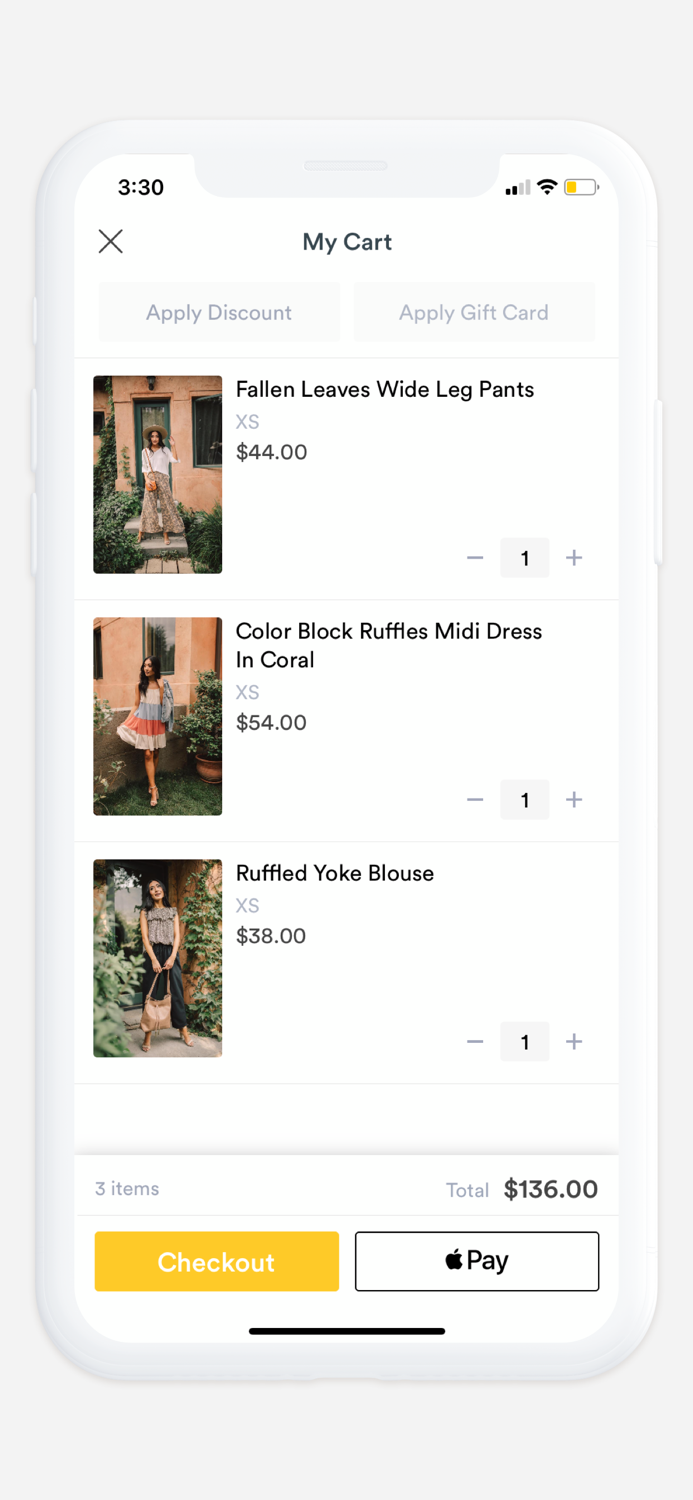This screenshot has width=693, height=1500.
Task: Open the Fallen Leaves Wide Leg Pants photo
Action: [157, 474]
